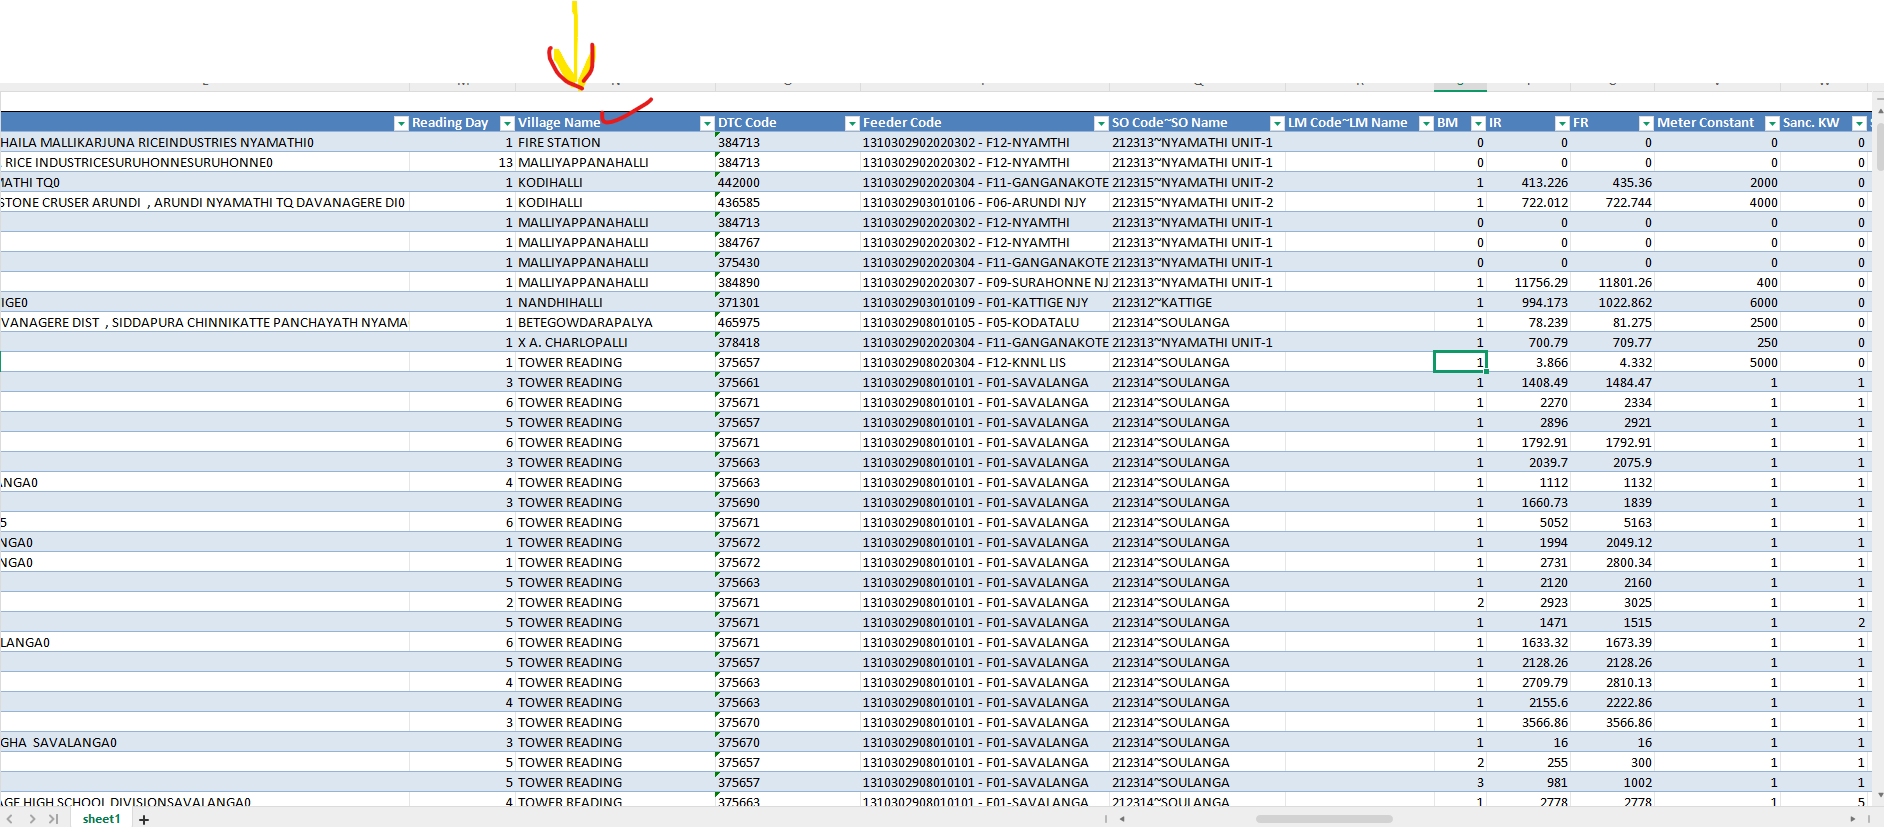Click the horizontal scrollbar's right arrow
Viewport: 1884px width, 827px height.
pyautogui.click(x=1853, y=819)
